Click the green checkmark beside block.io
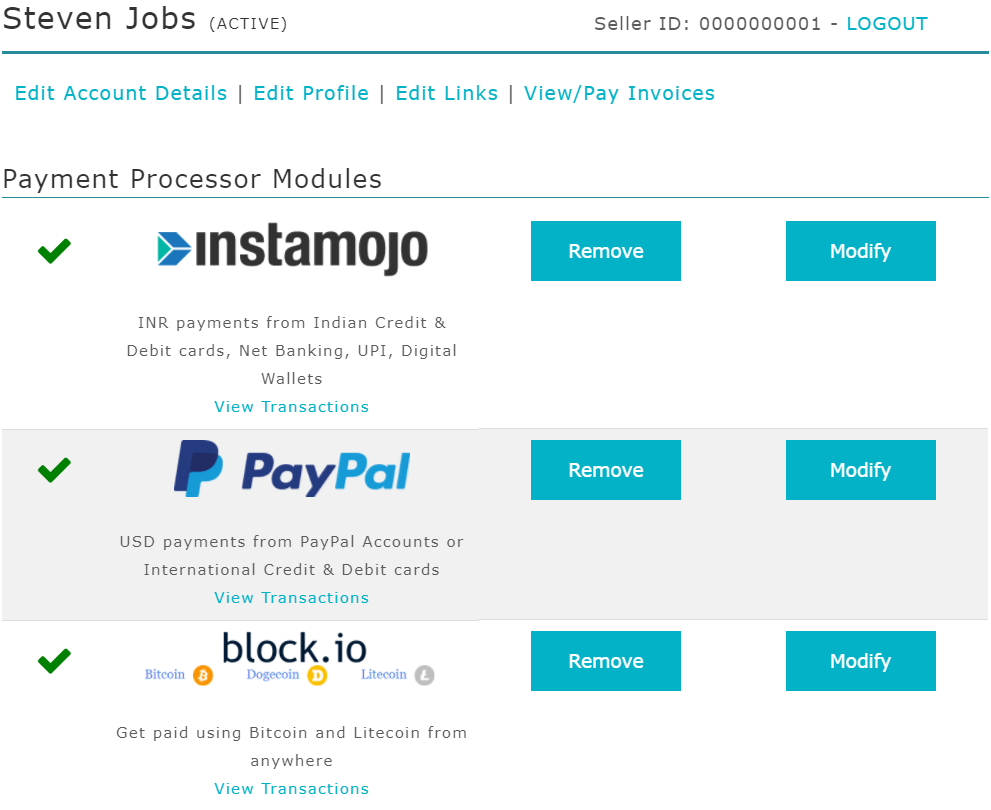991x810 pixels. 53,660
